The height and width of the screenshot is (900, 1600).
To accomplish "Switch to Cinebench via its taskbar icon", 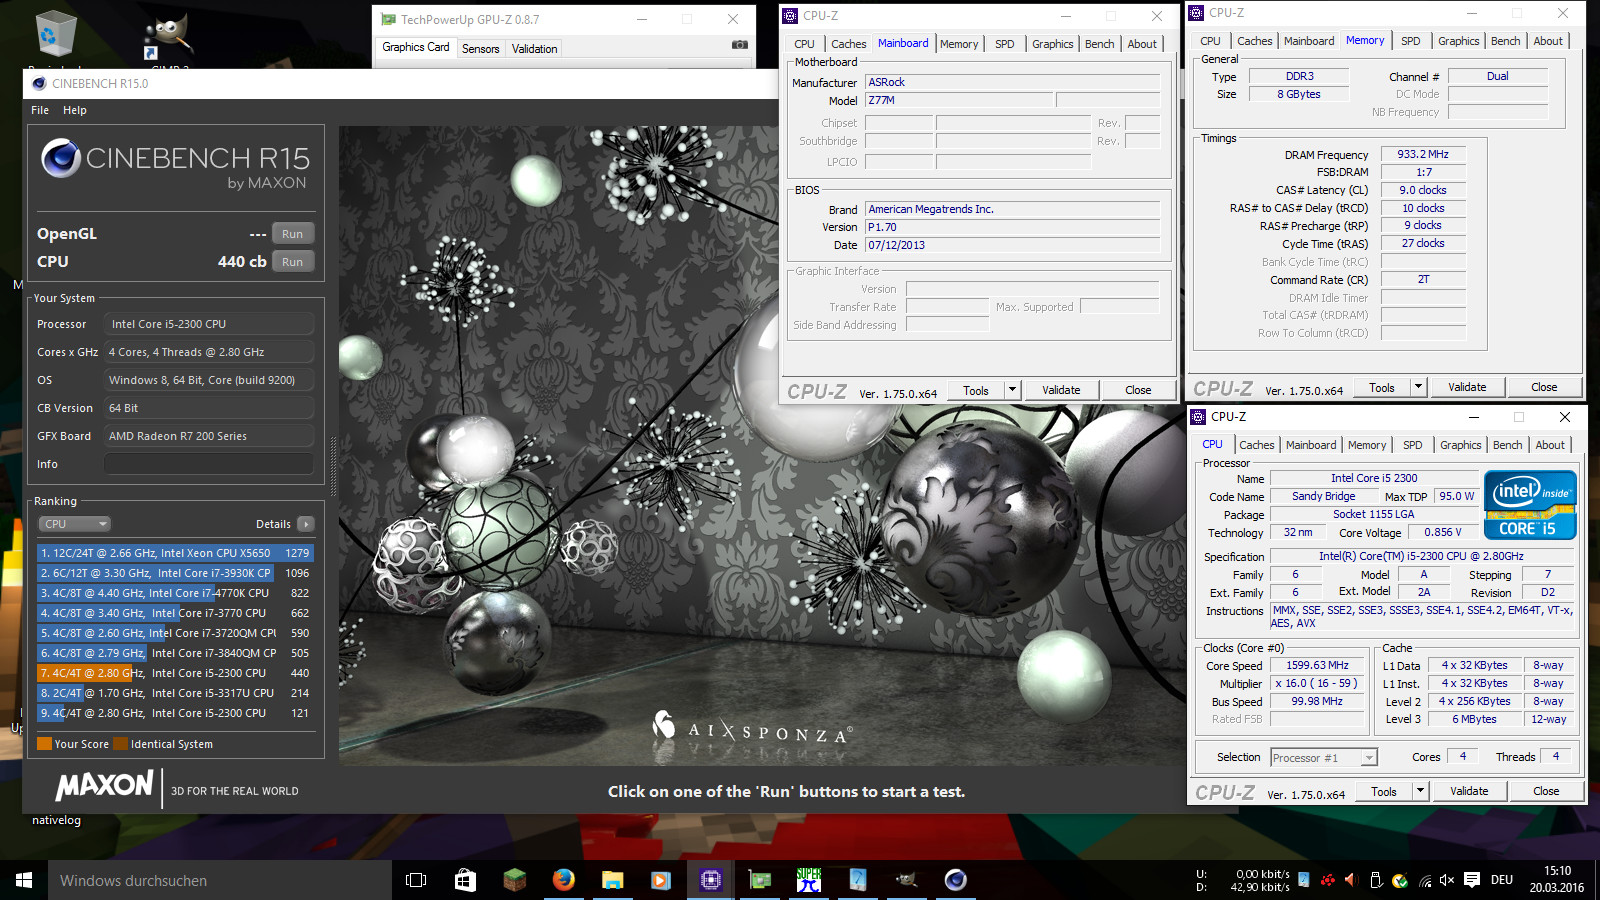I will [x=956, y=880].
